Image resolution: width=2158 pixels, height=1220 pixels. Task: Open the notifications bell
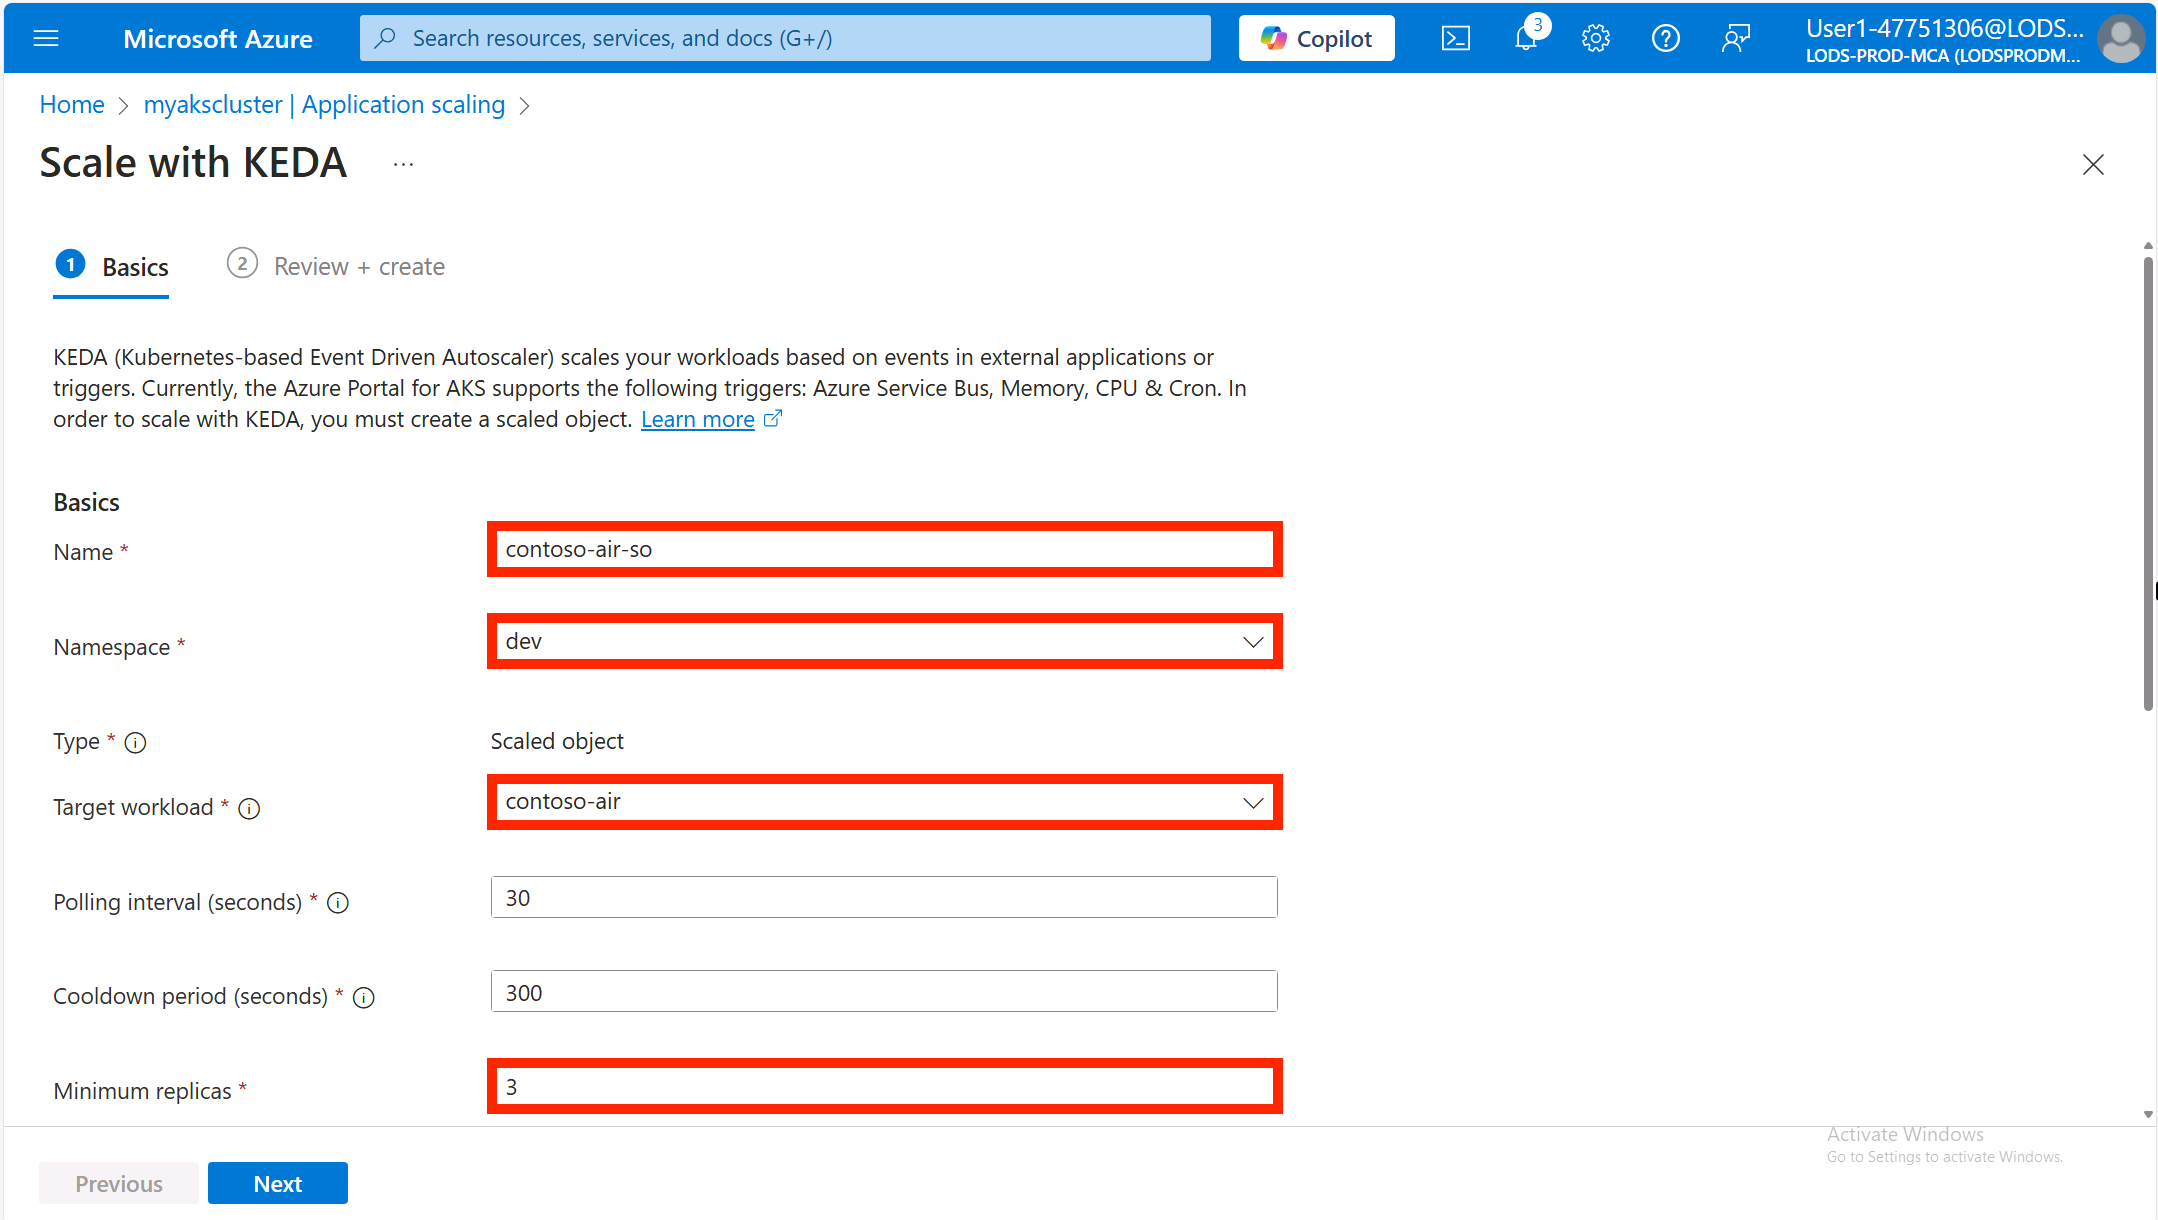1526,38
